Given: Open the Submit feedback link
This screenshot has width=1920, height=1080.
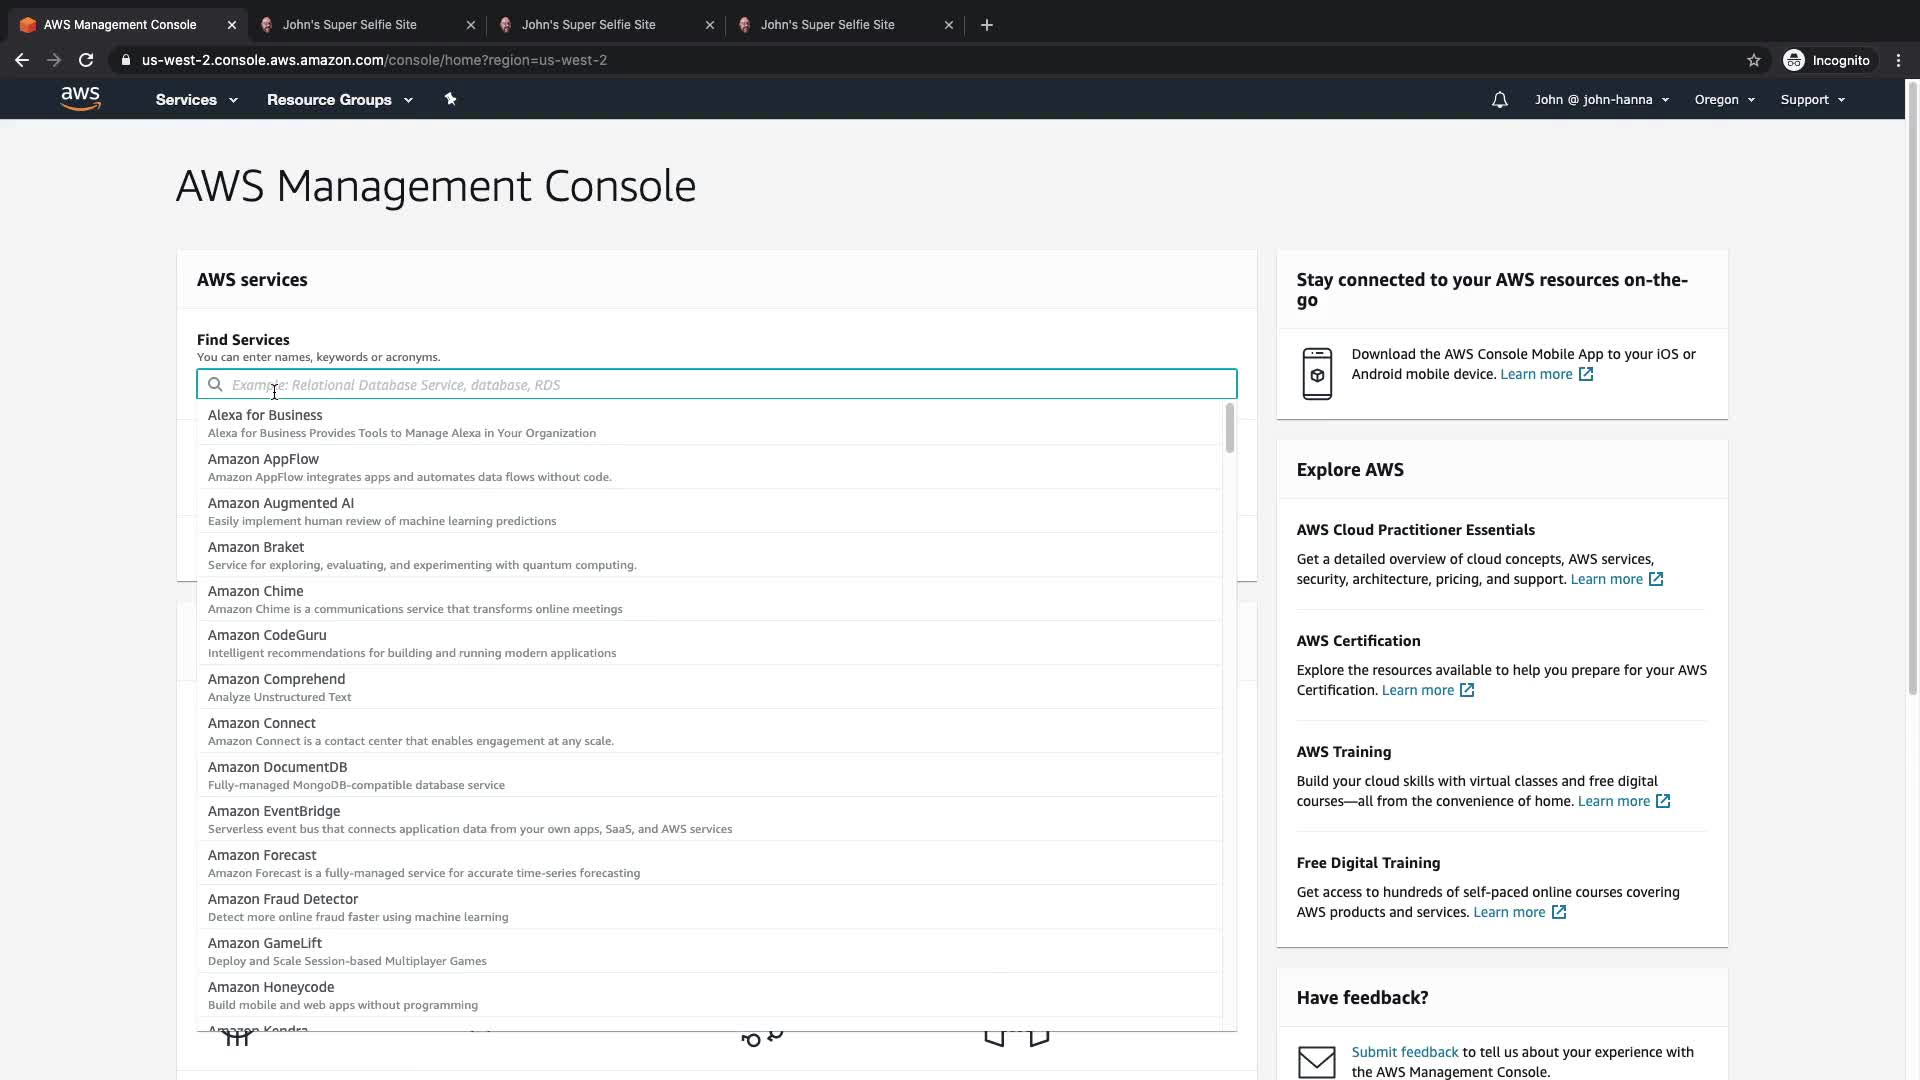Looking at the screenshot, I should [1404, 1052].
